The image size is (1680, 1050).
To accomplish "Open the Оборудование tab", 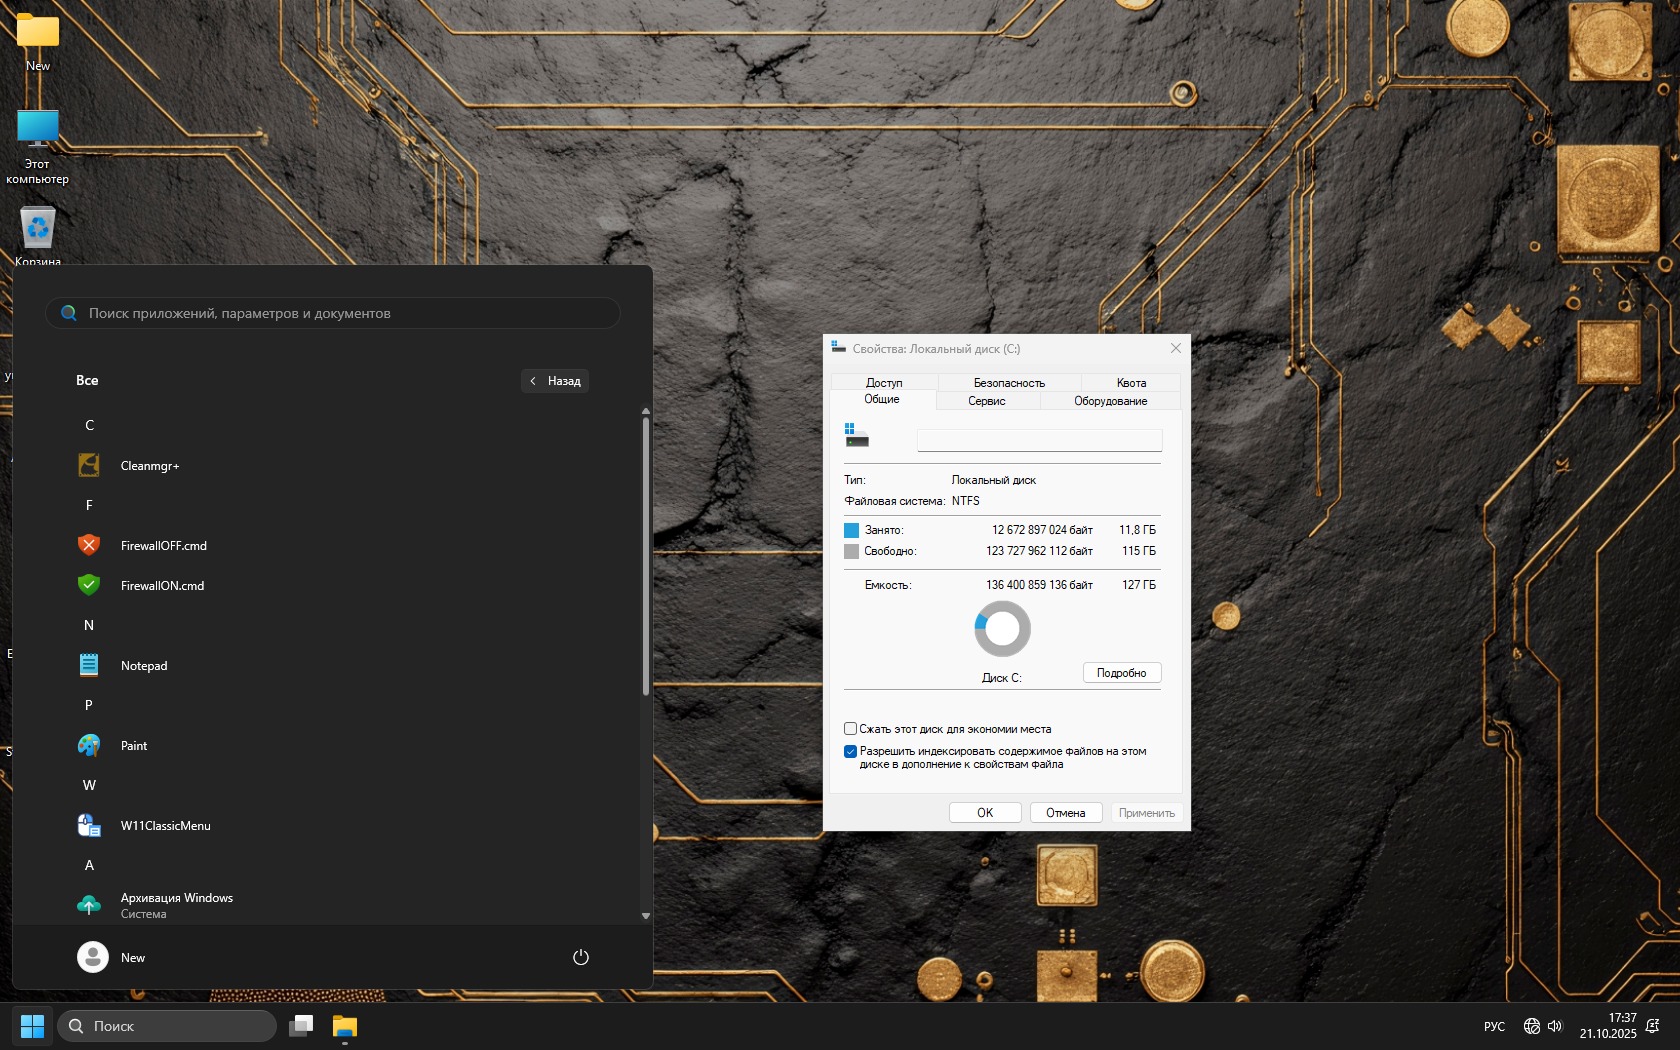I will (x=1110, y=401).
